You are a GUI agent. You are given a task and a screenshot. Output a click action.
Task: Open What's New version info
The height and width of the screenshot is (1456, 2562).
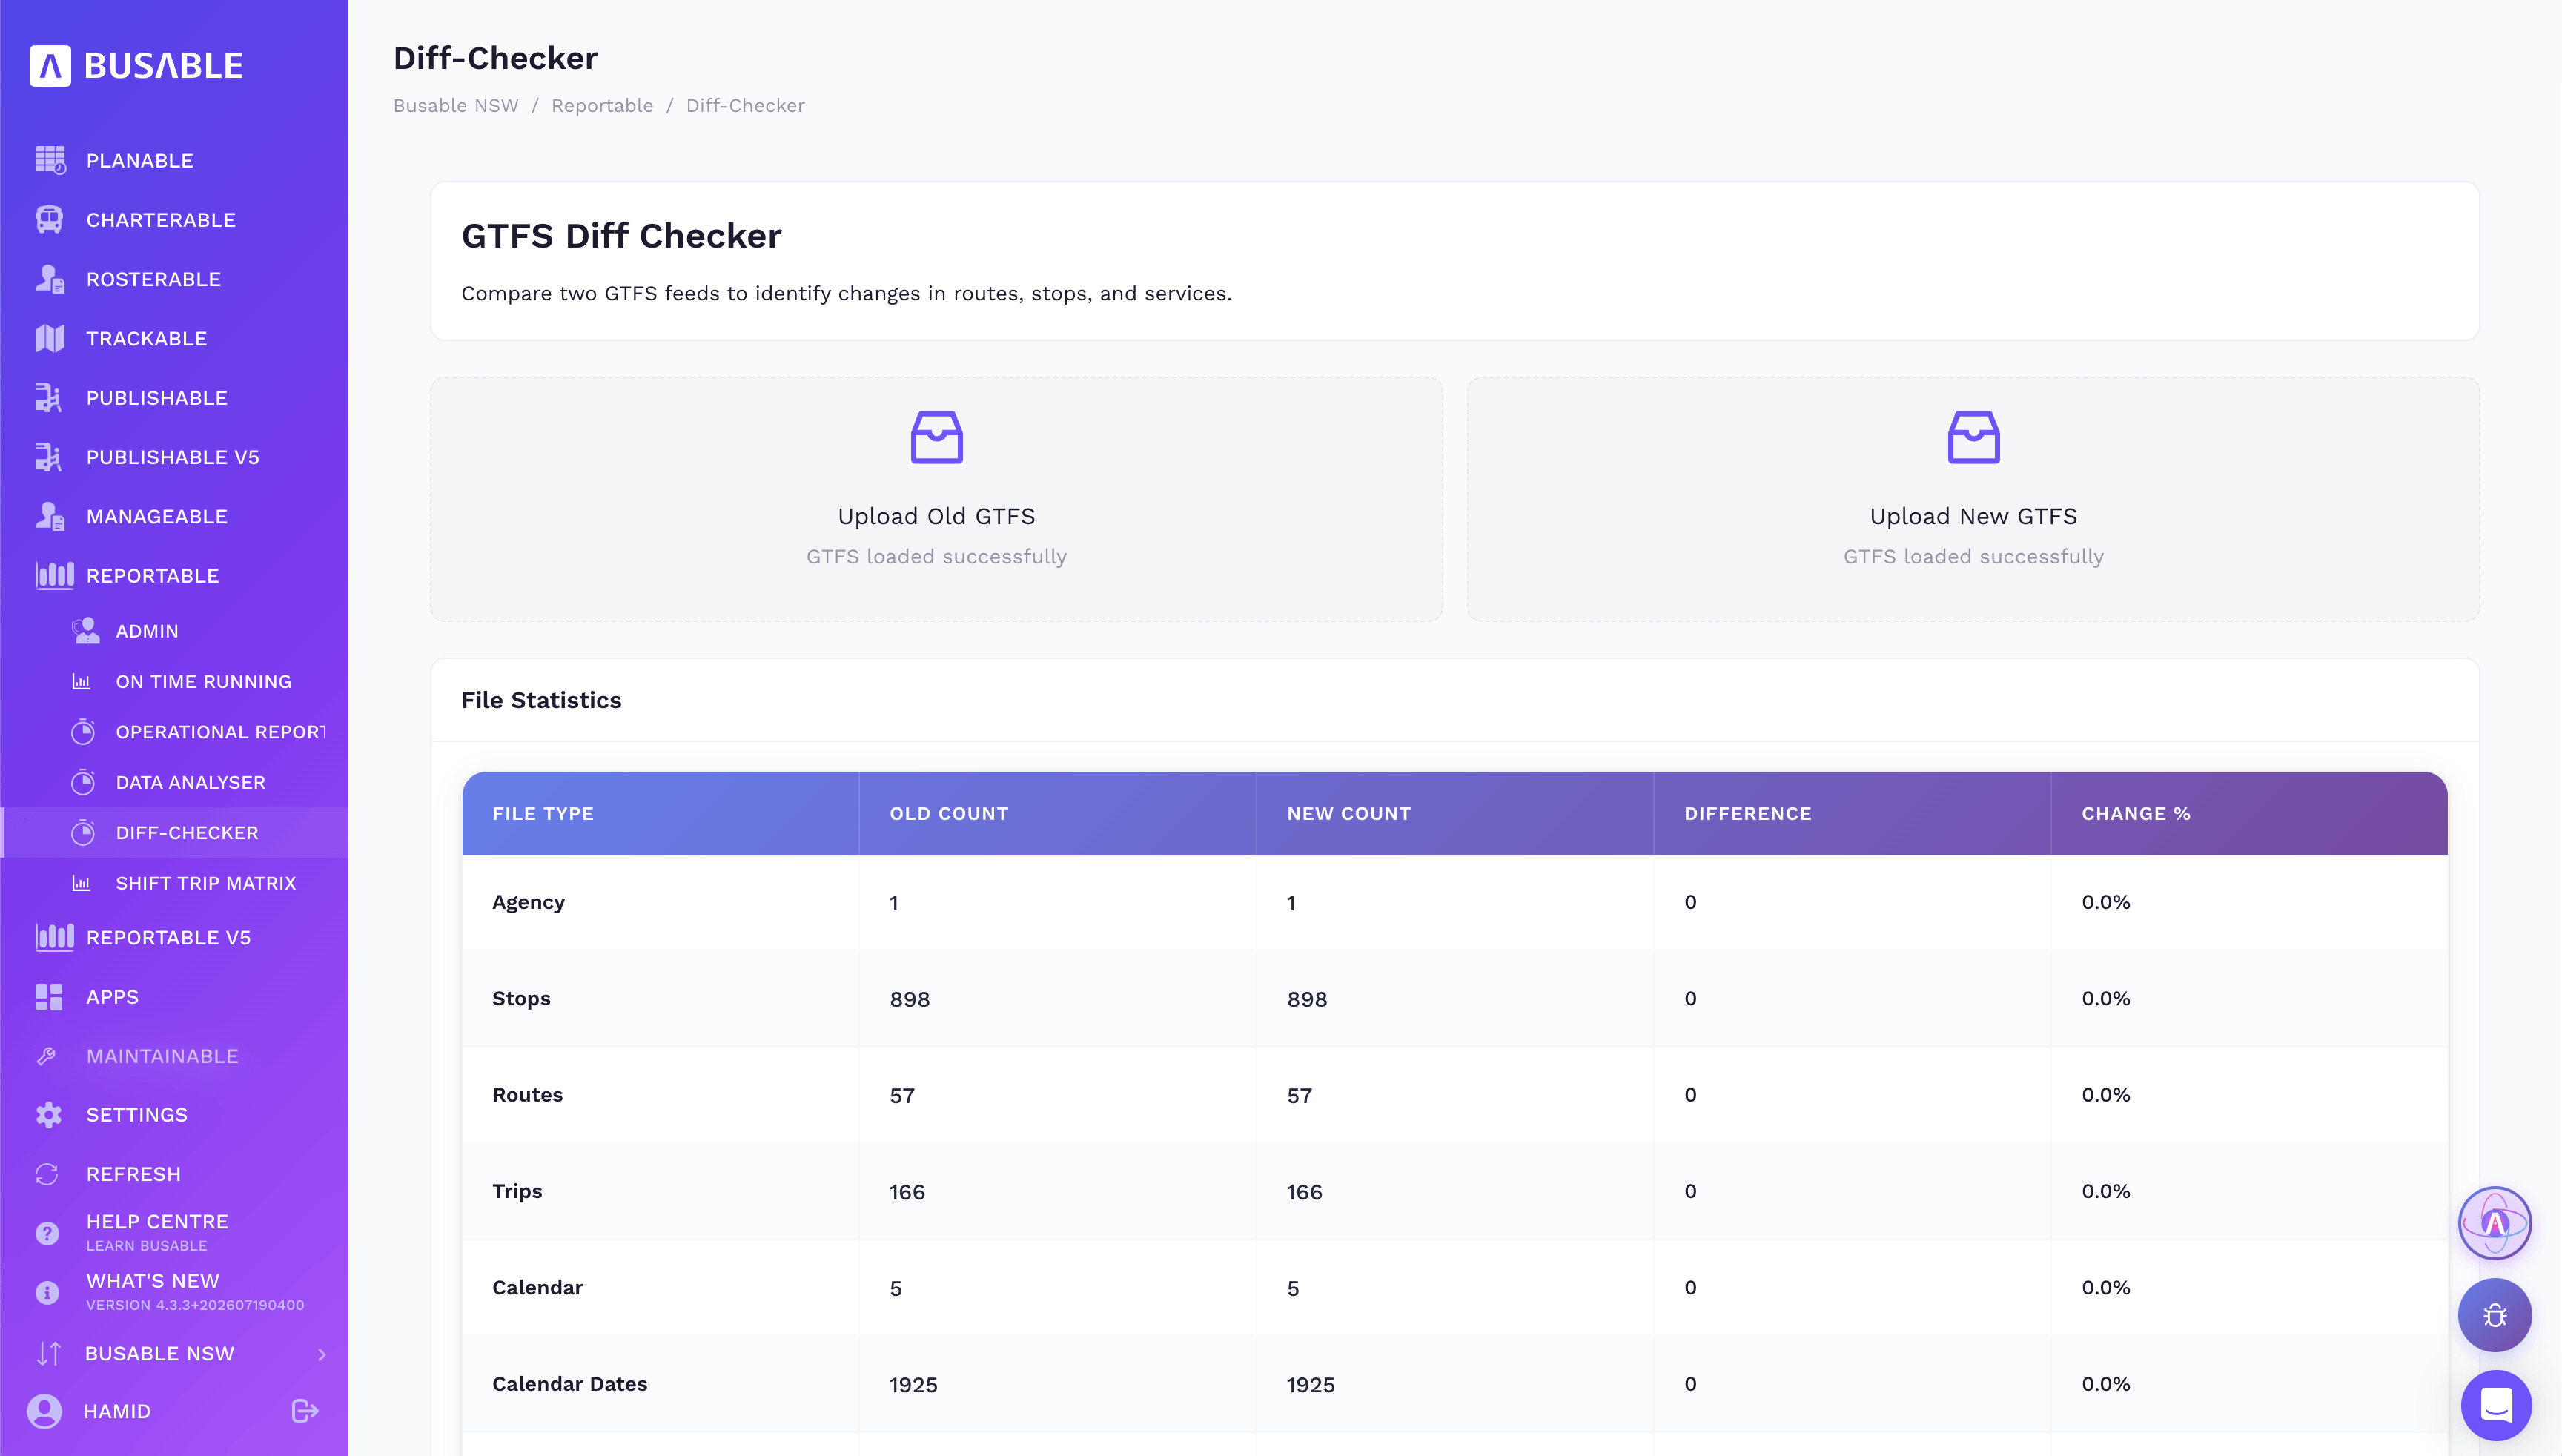pos(174,1291)
